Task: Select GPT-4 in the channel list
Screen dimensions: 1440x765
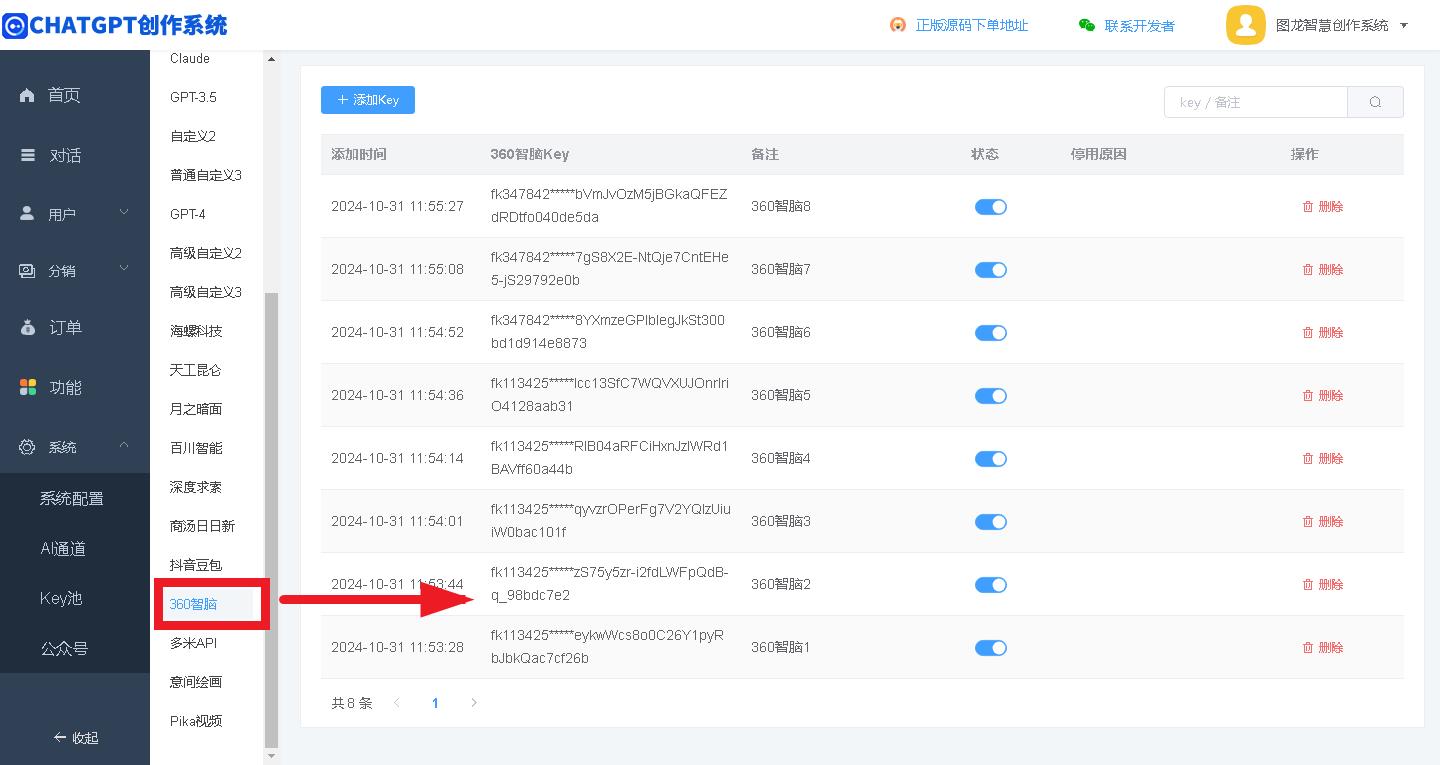Action: pyautogui.click(x=188, y=214)
